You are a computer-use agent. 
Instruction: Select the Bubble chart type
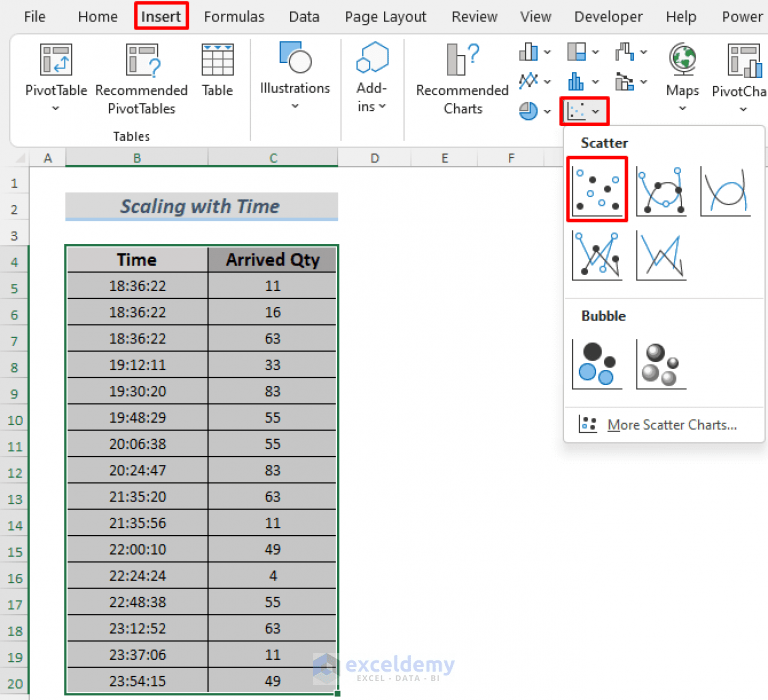[597, 364]
